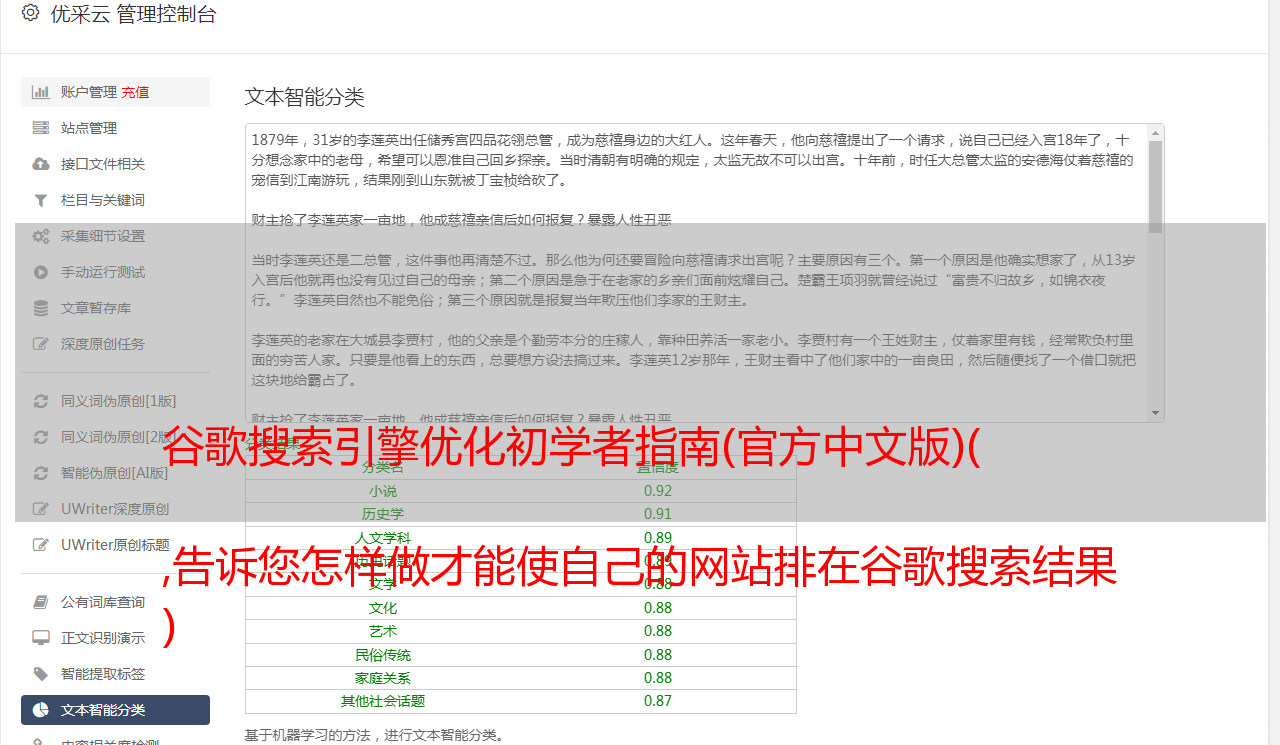Click the 其他社会话题 category cell
The height and width of the screenshot is (745, 1280).
tap(382, 701)
